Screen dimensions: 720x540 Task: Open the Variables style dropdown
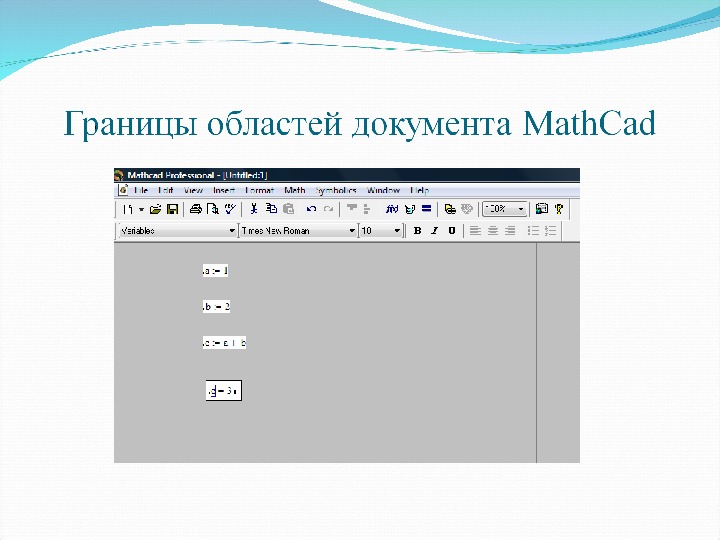pyautogui.click(x=232, y=231)
